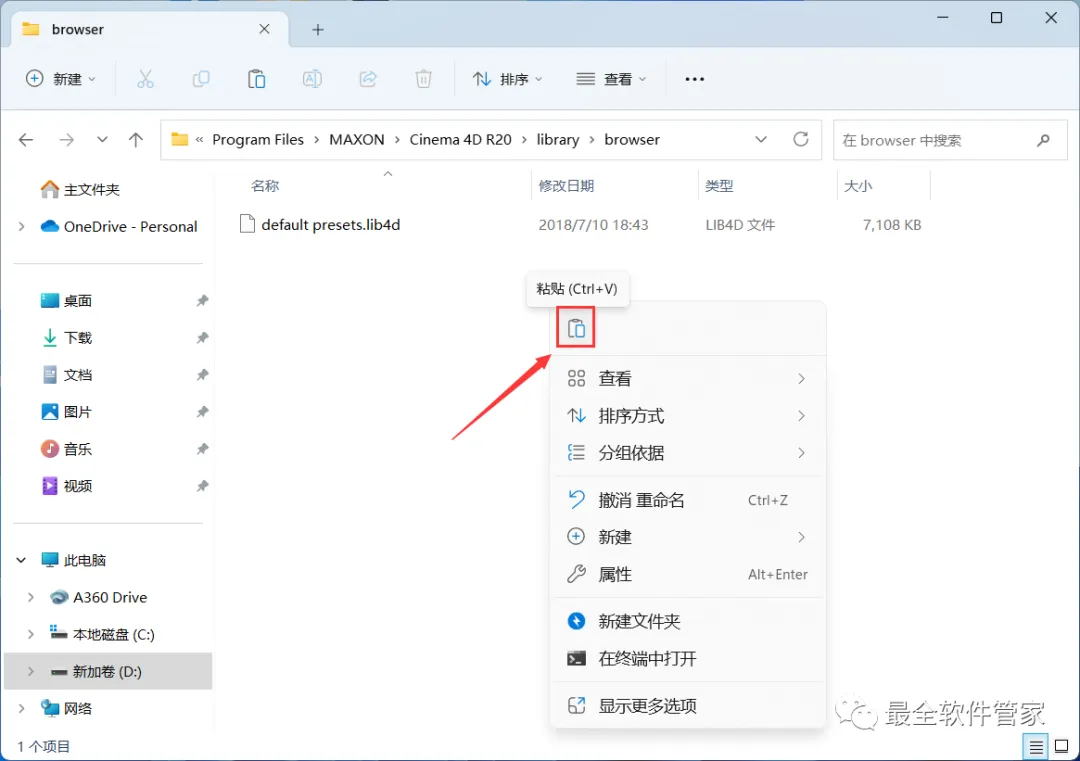Choose 属性 from context menu
Screen dimensions: 1080x761
pos(688,574)
